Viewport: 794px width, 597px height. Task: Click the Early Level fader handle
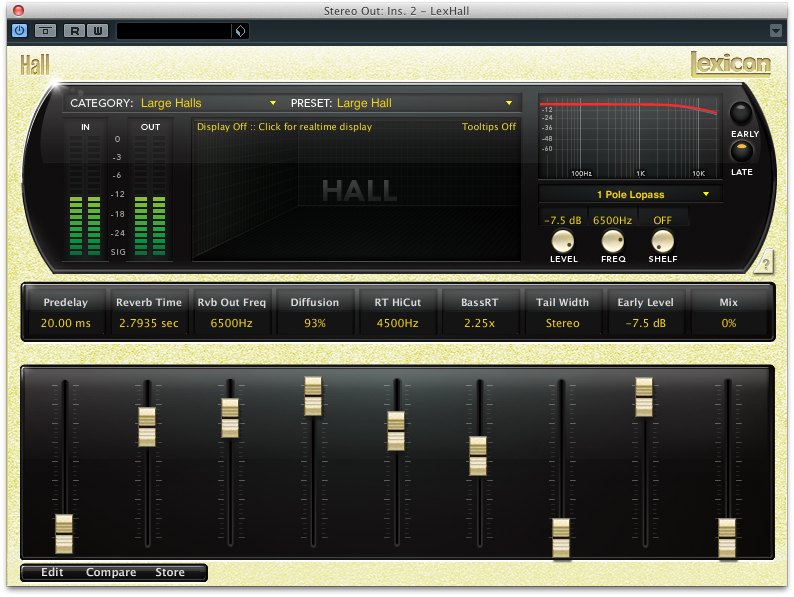(x=644, y=397)
